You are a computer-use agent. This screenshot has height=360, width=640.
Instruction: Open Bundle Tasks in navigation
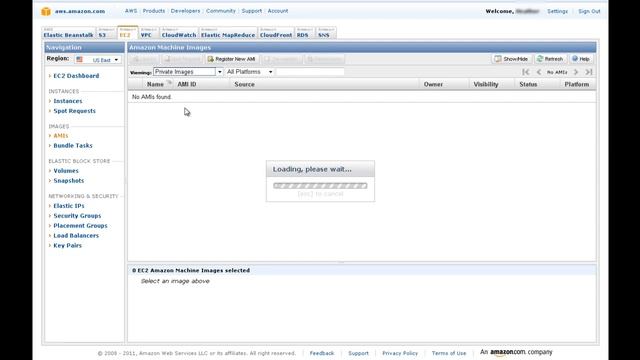(x=73, y=146)
